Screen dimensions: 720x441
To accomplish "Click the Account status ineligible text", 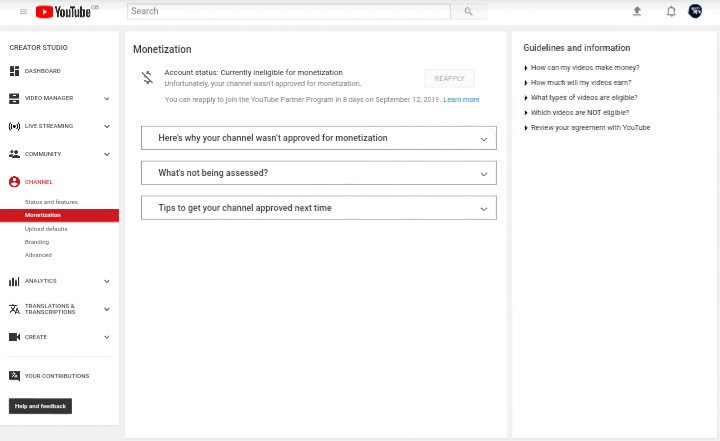I will click(253, 73).
